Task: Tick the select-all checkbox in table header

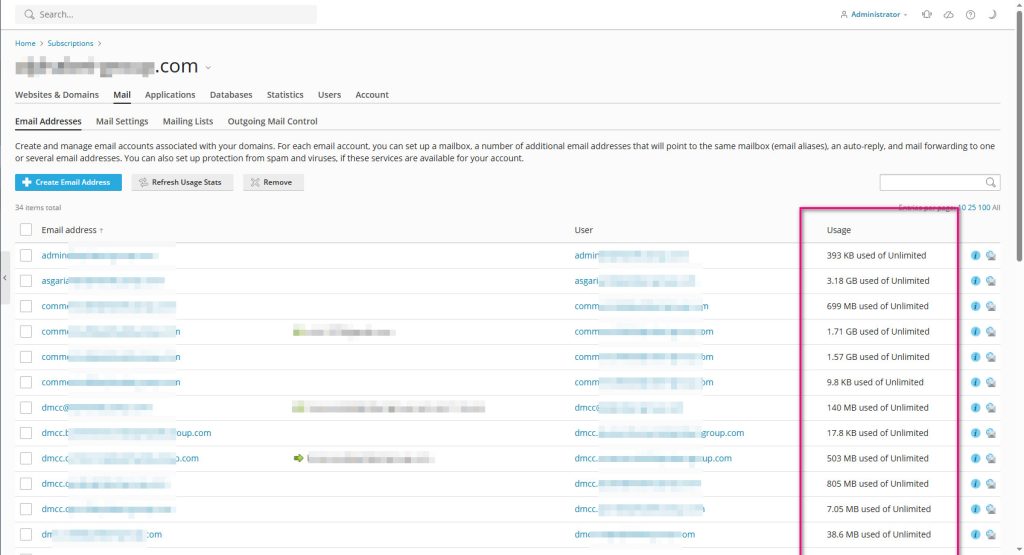Action: 26,230
